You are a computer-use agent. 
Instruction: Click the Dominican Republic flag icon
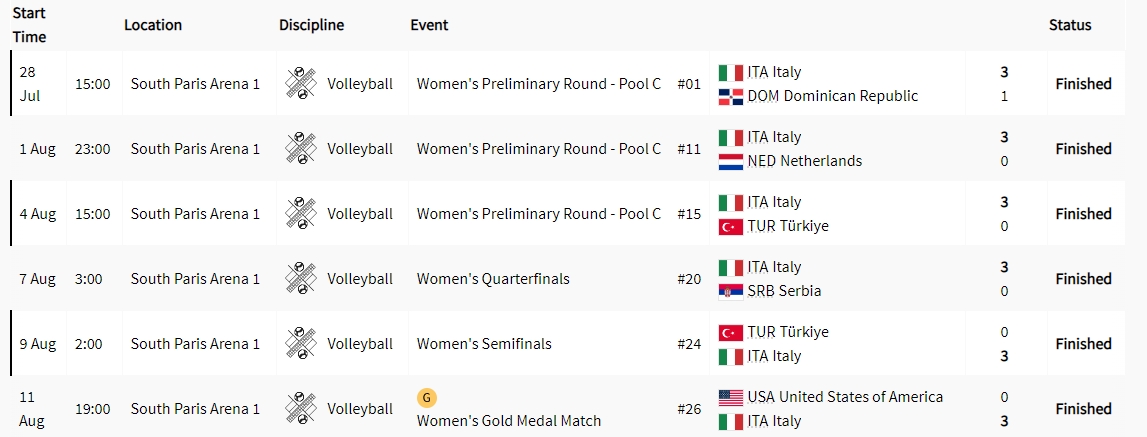(x=730, y=97)
